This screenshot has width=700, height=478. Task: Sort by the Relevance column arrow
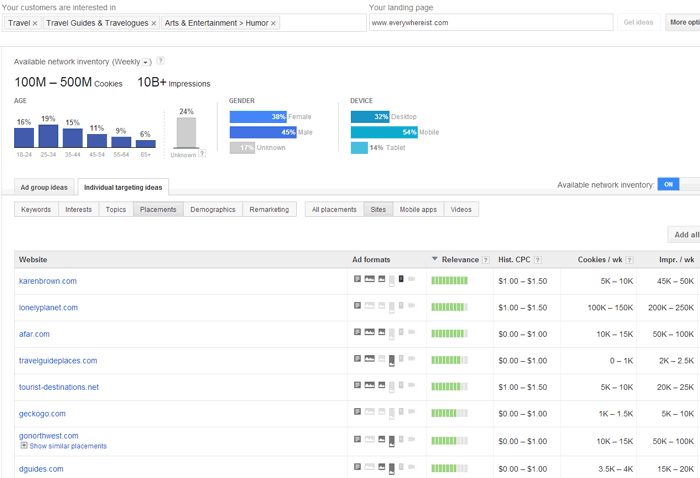[x=435, y=259]
